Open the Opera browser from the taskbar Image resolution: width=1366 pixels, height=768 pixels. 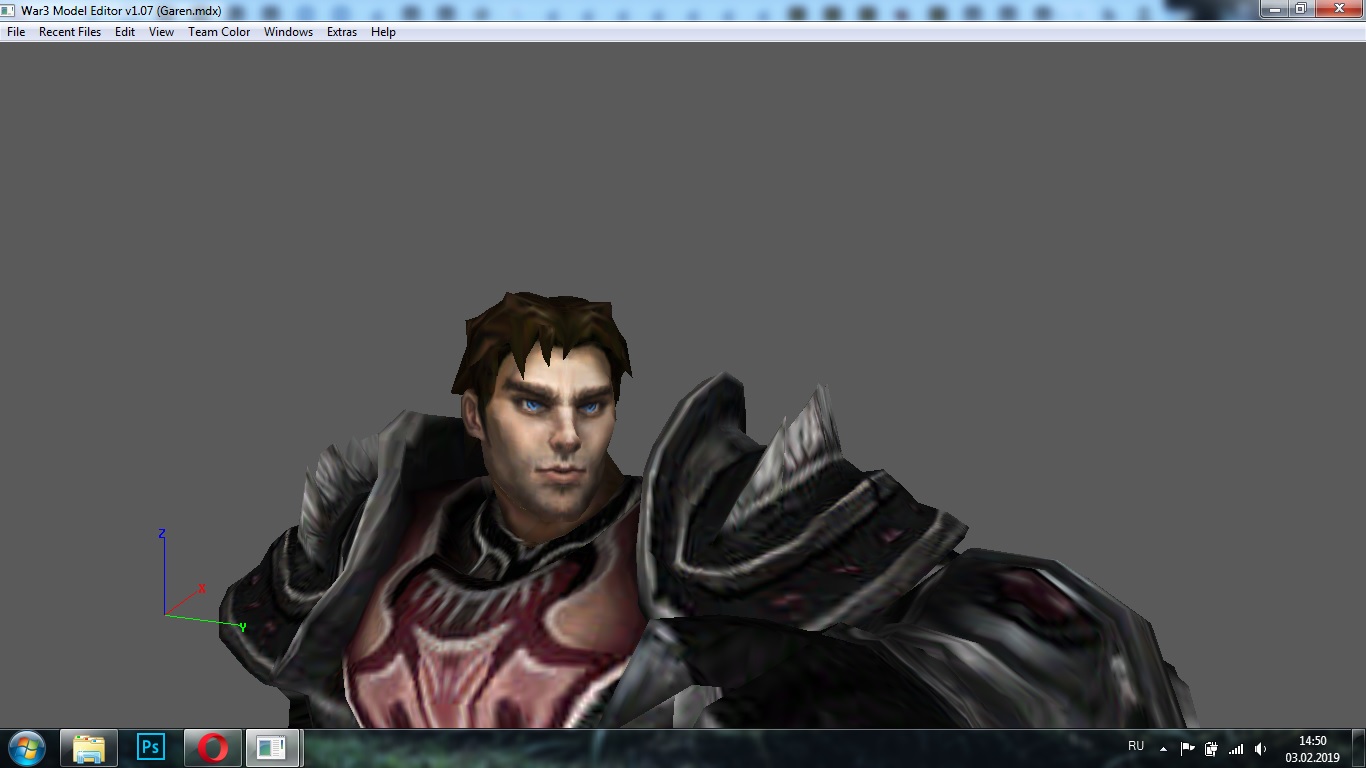(x=212, y=748)
